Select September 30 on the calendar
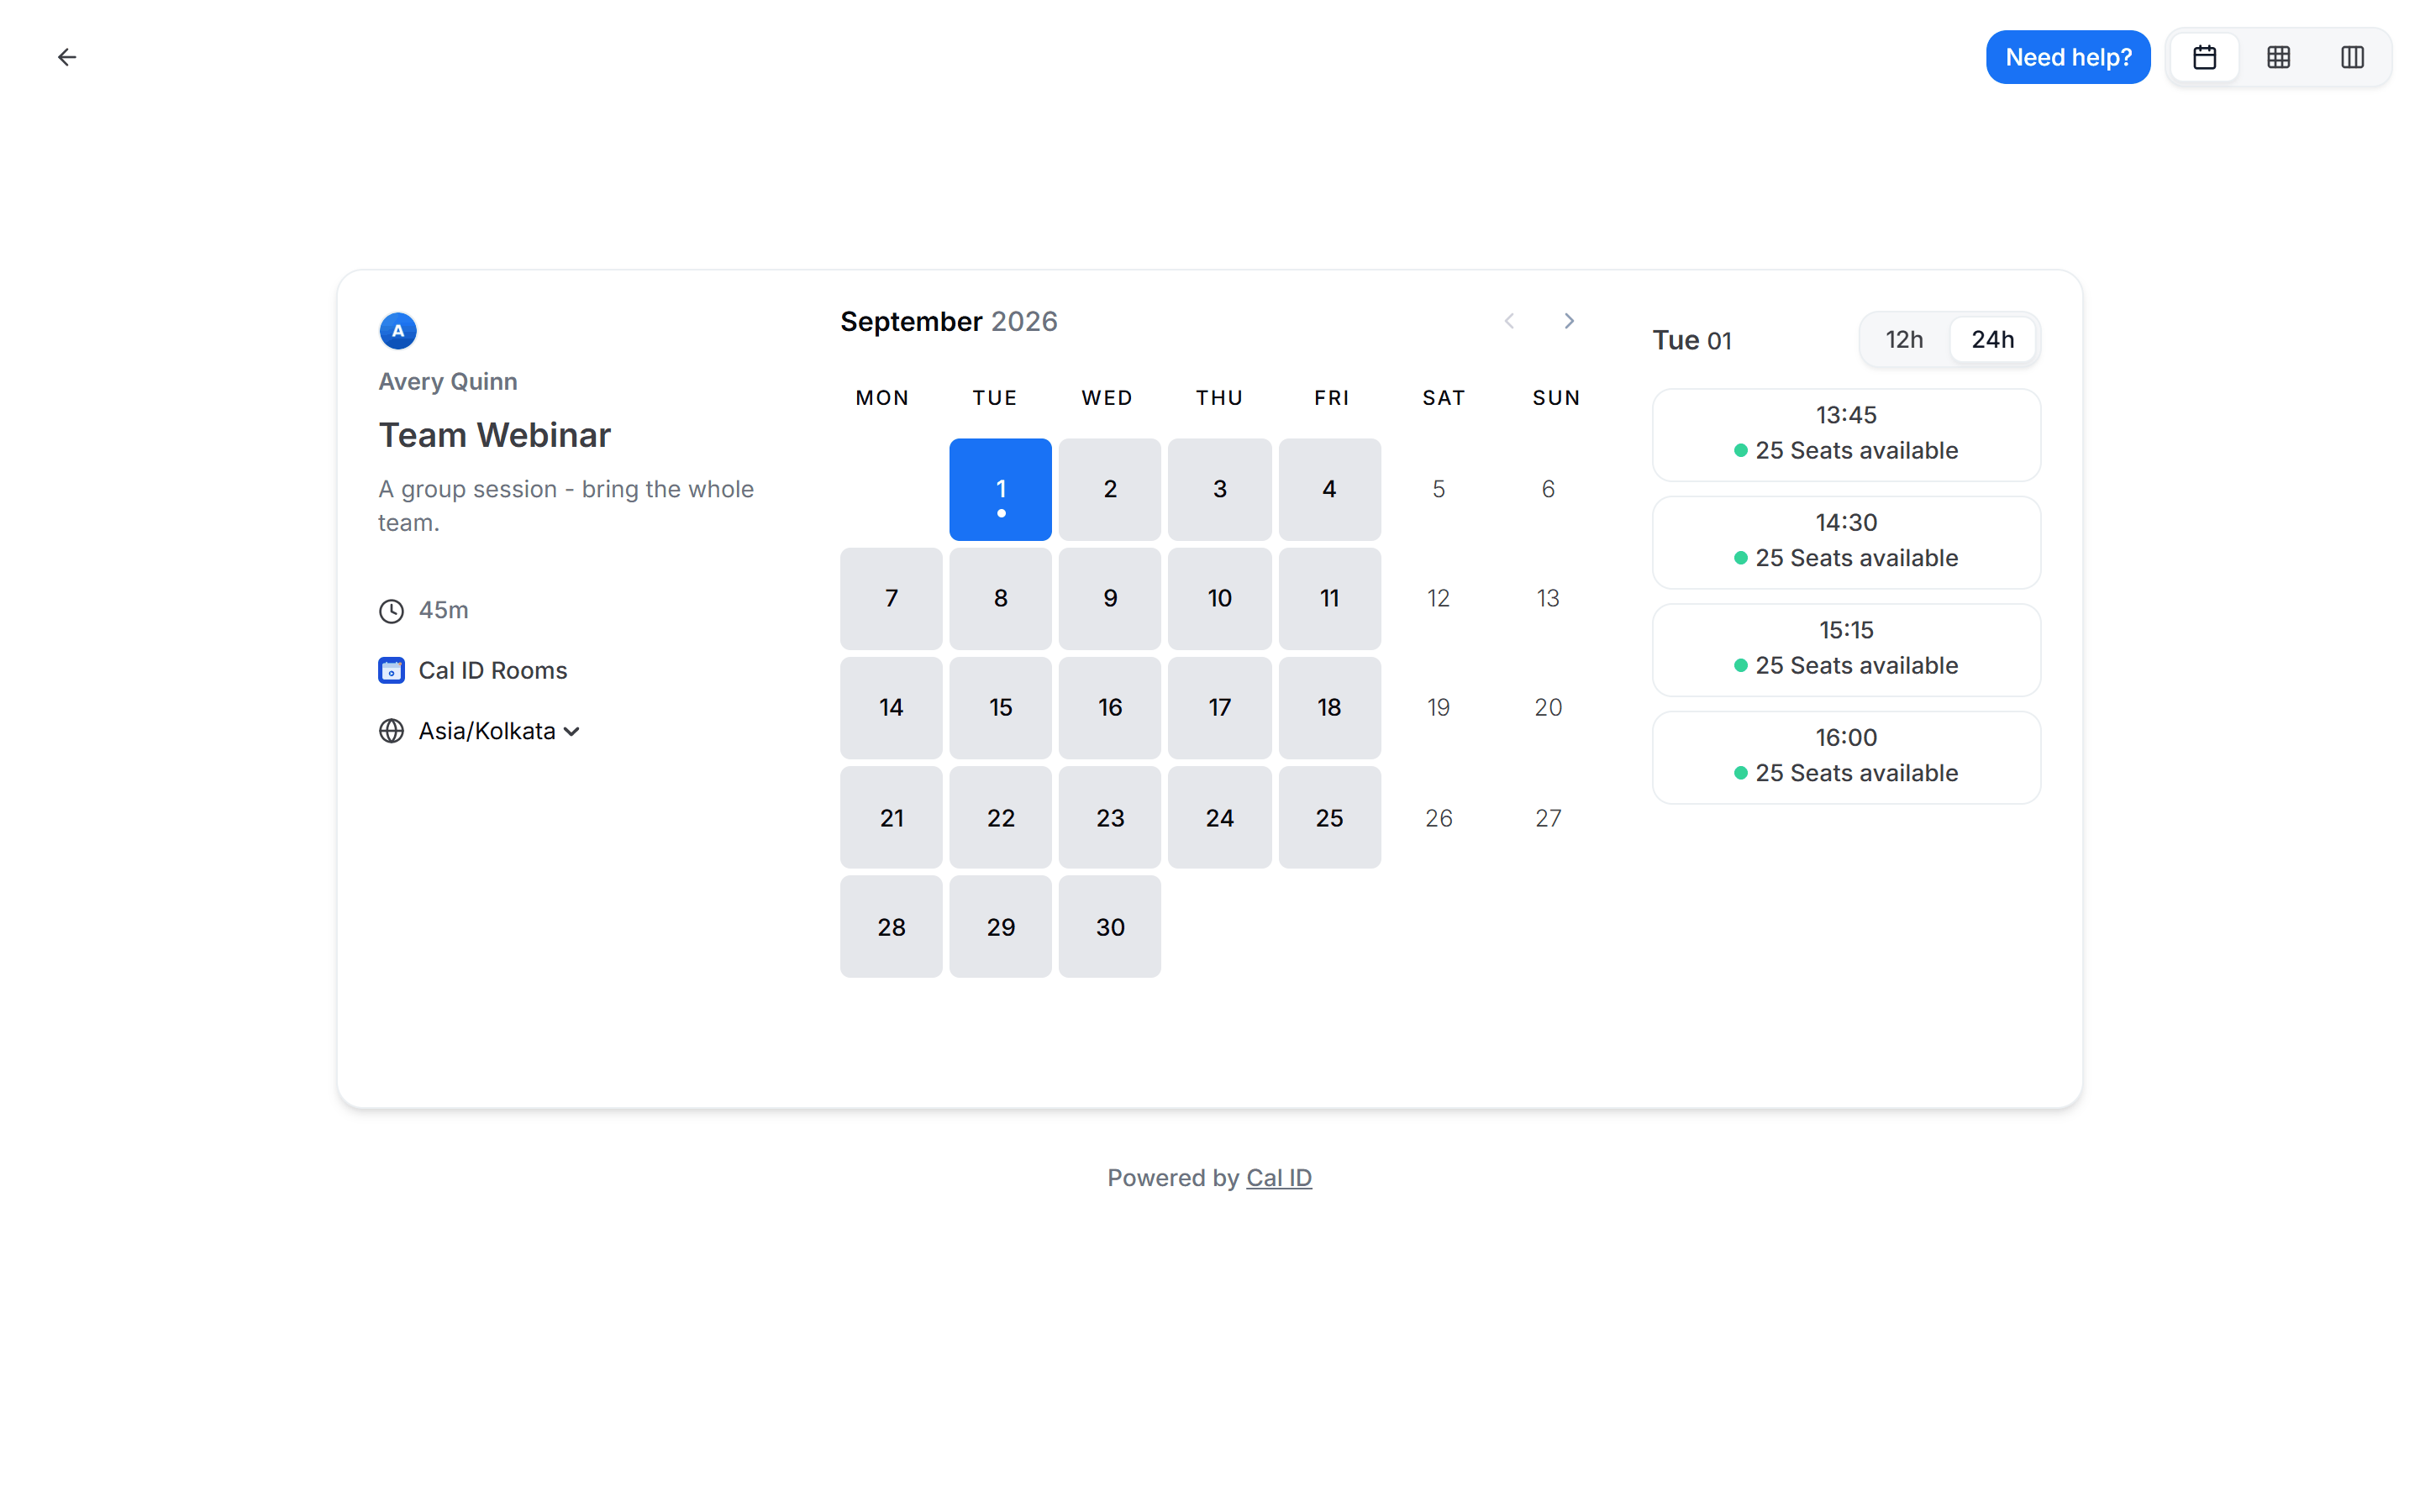Screen dimensions: 2420x1512 point(1110,926)
